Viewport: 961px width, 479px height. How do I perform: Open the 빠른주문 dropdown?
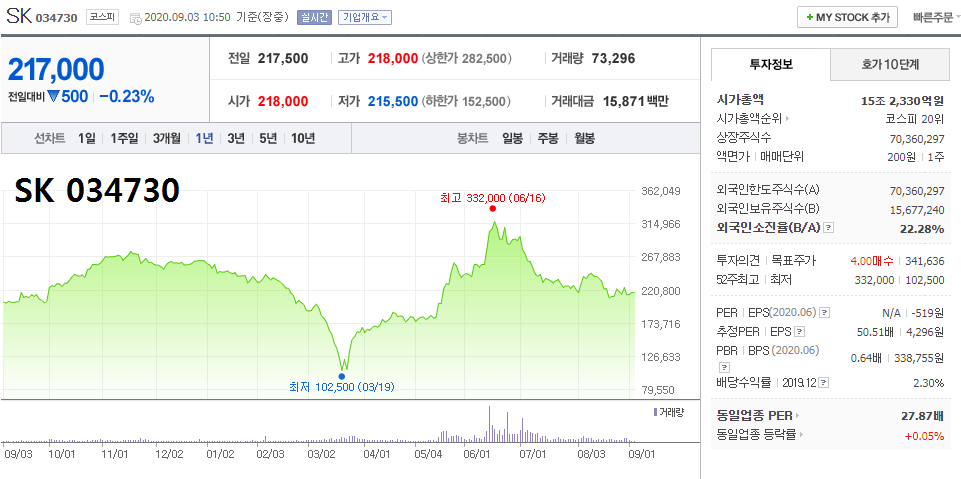click(x=936, y=17)
